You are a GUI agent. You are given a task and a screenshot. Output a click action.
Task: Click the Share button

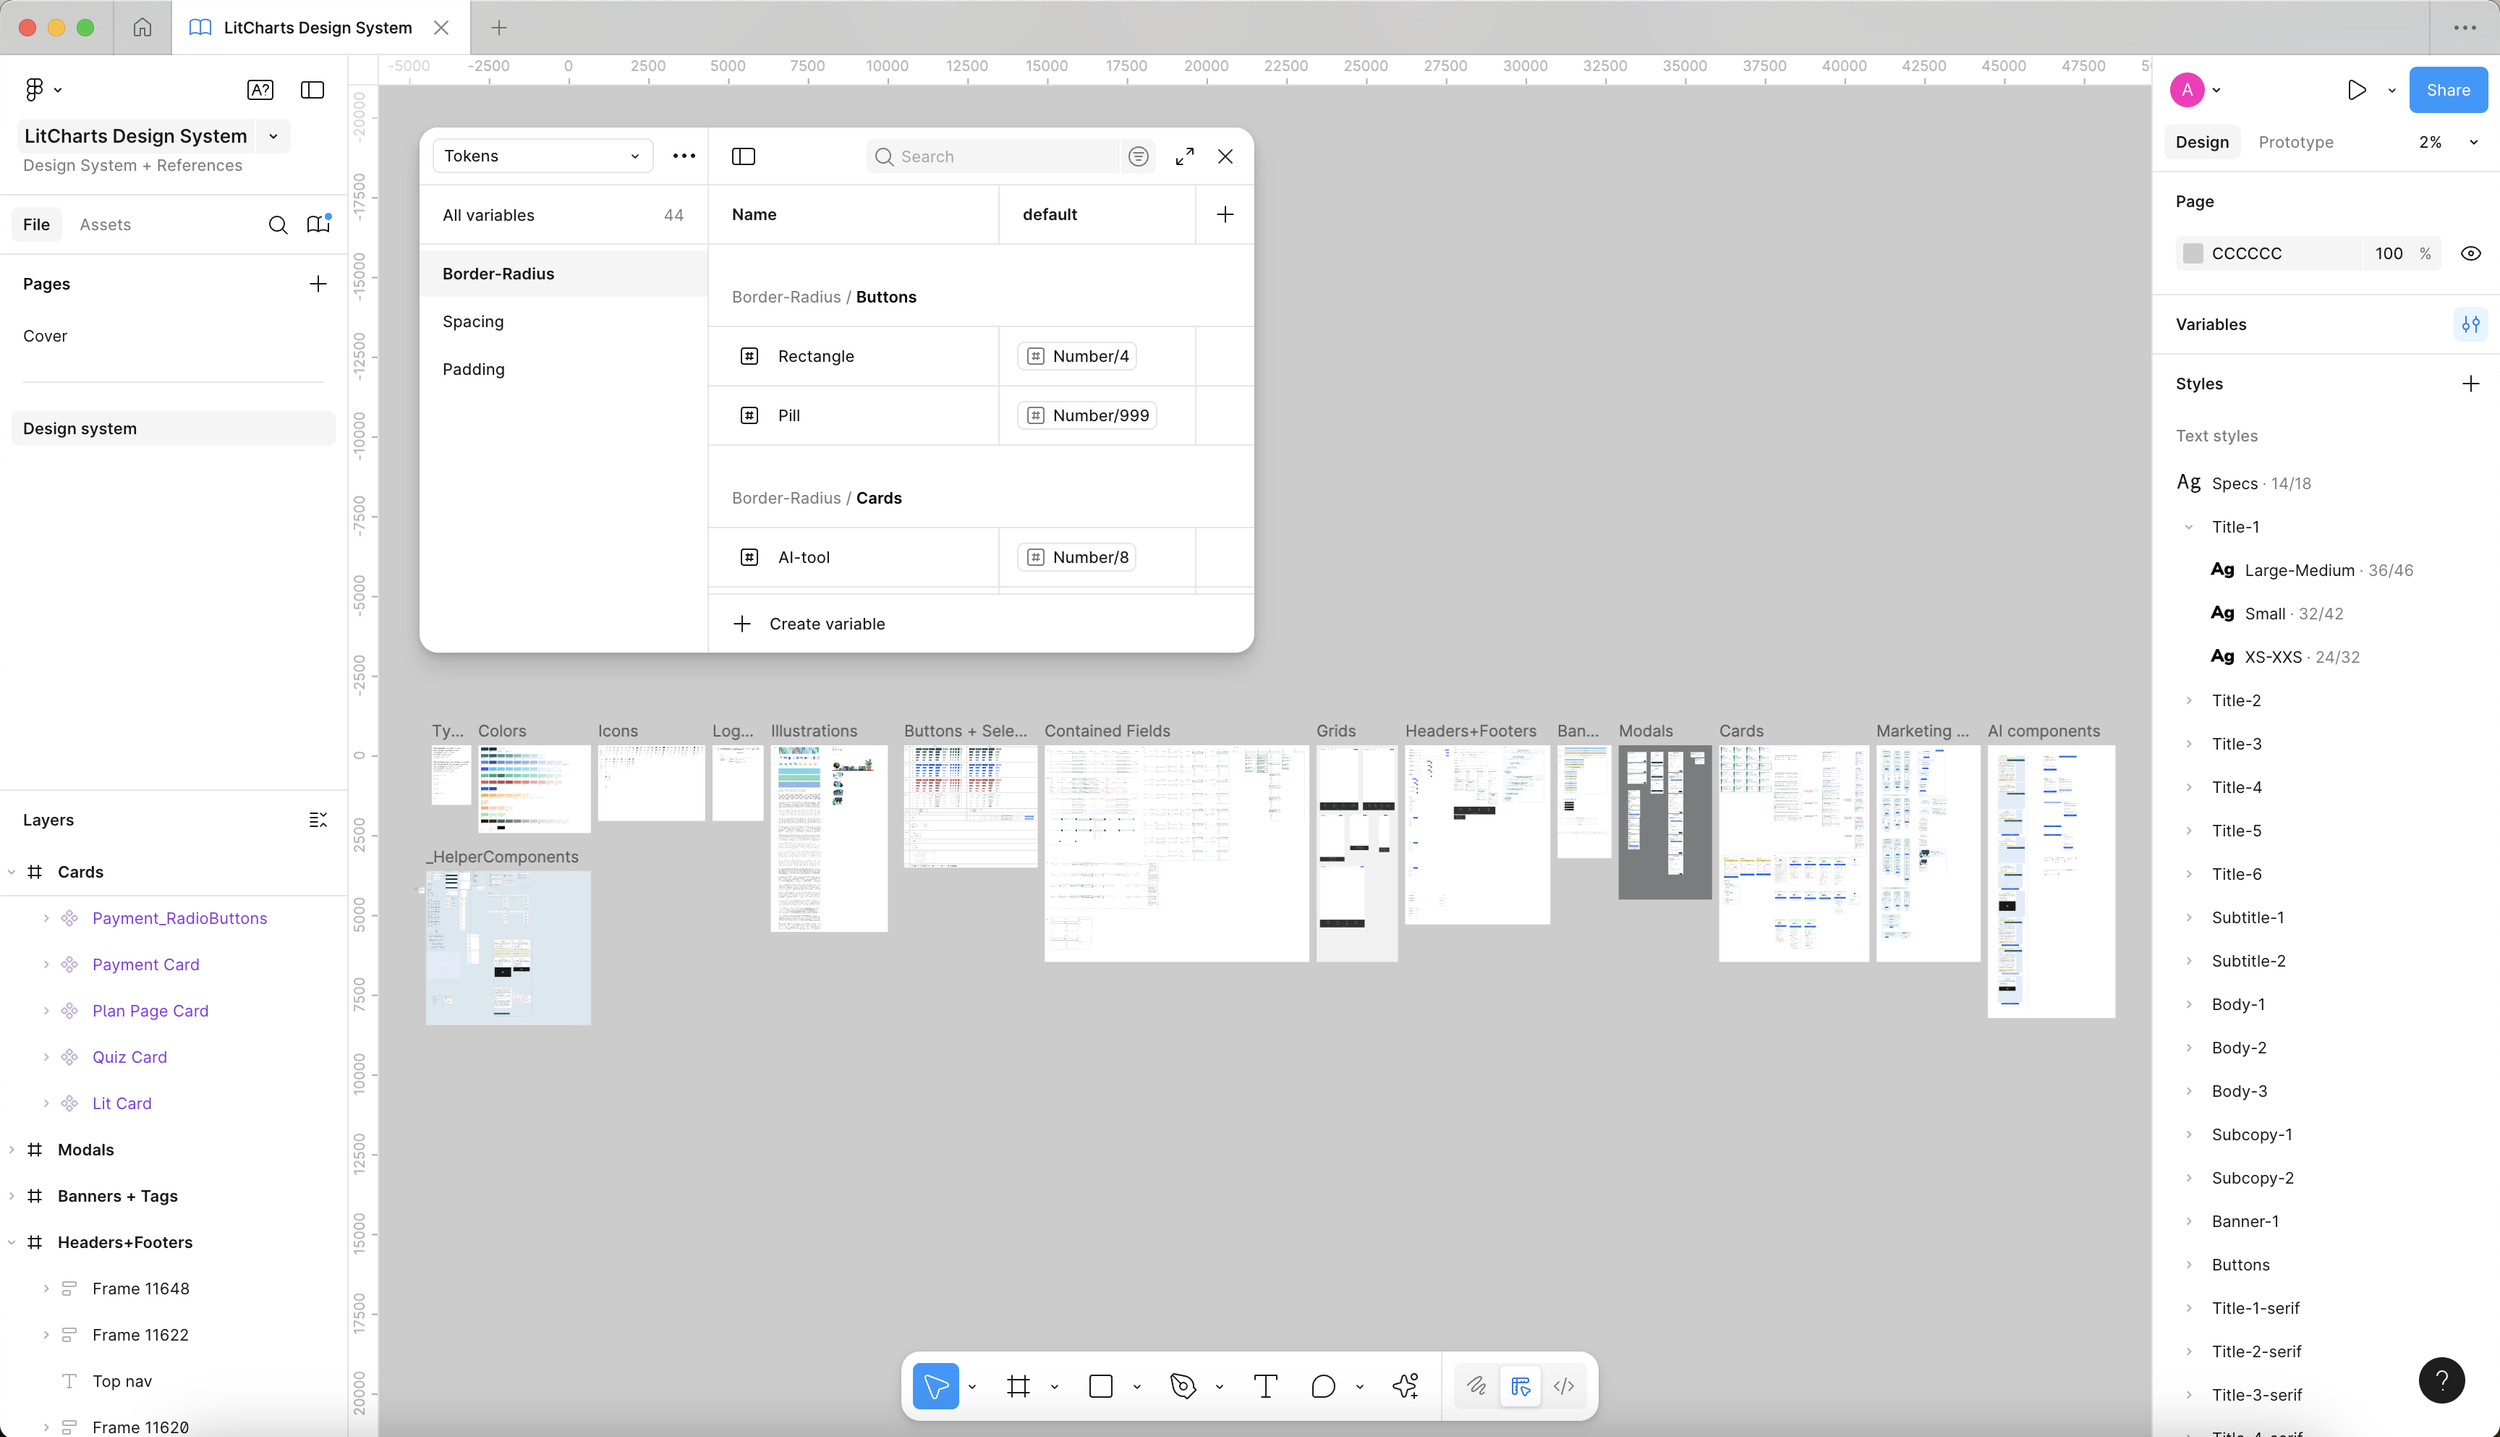click(x=2447, y=90)
